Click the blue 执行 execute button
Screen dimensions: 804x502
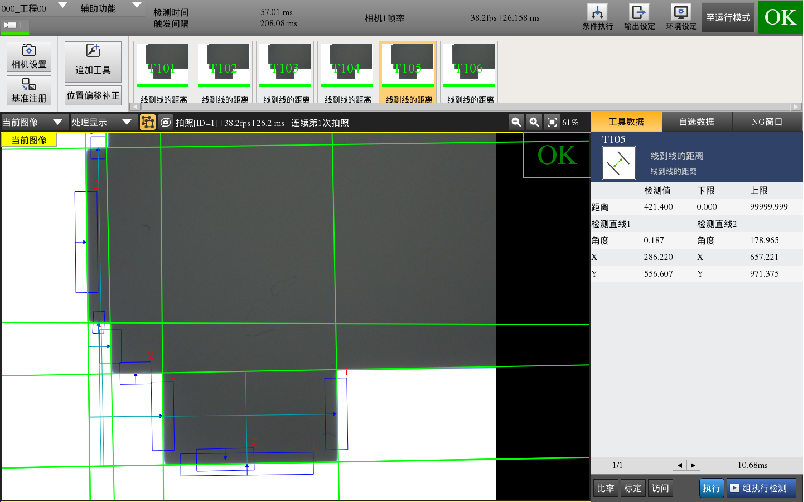coord(711,488)
